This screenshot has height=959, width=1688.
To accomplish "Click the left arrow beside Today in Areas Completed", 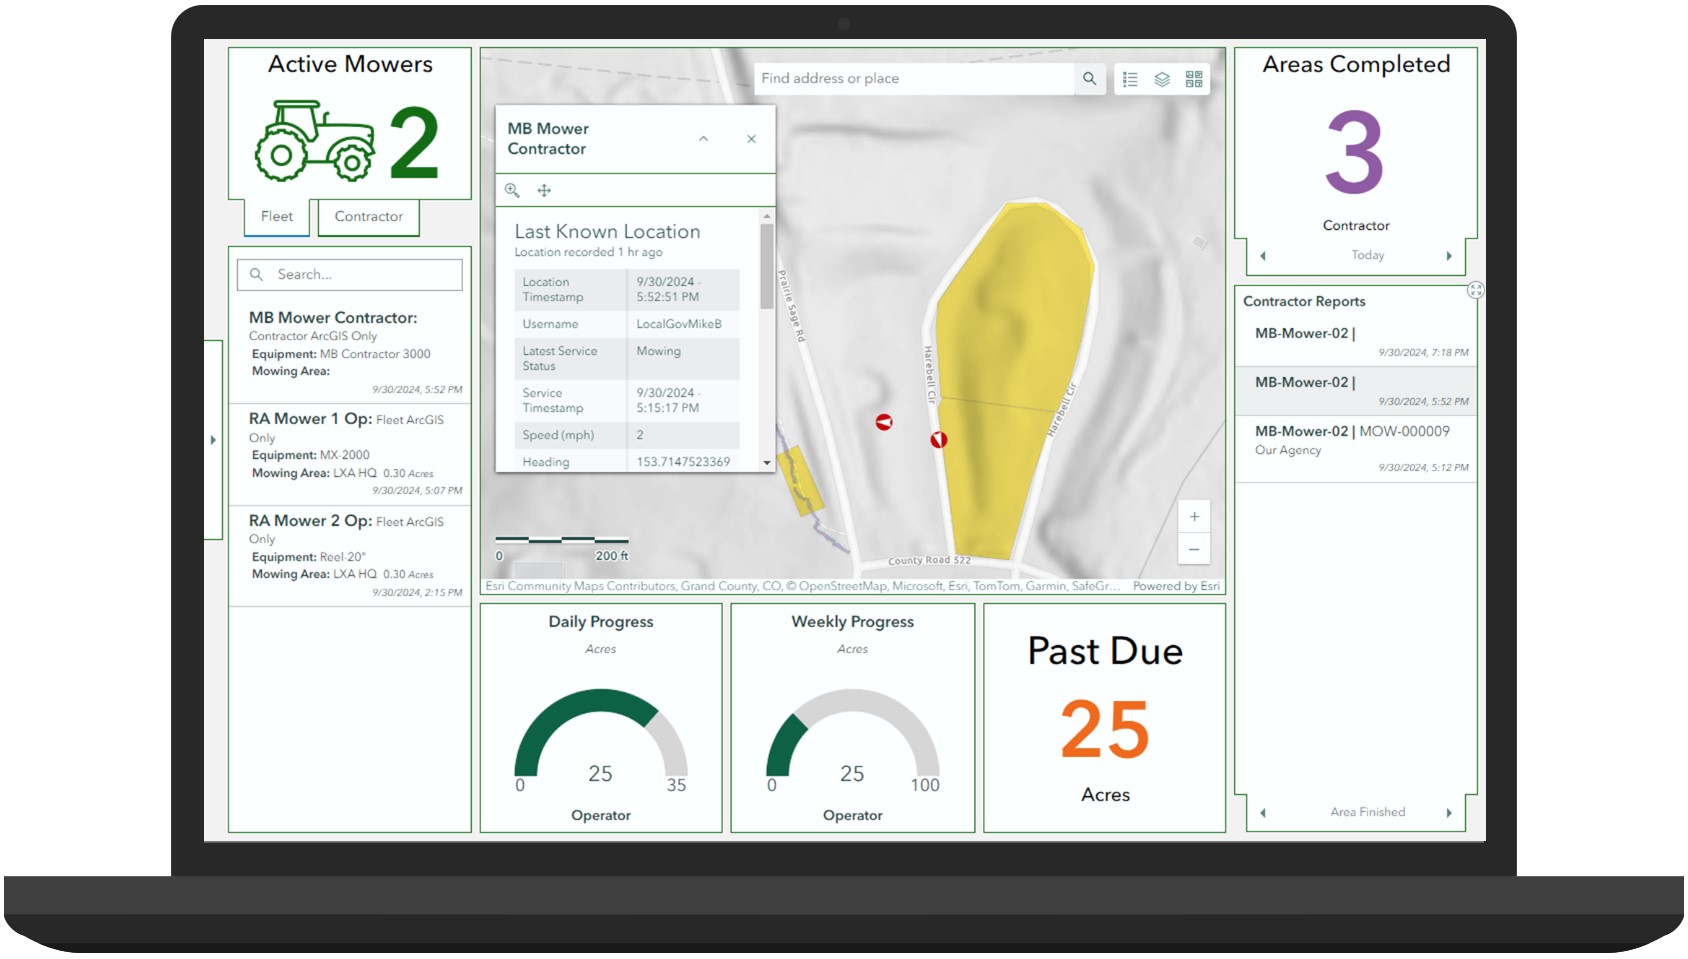I will (1263, 255).
